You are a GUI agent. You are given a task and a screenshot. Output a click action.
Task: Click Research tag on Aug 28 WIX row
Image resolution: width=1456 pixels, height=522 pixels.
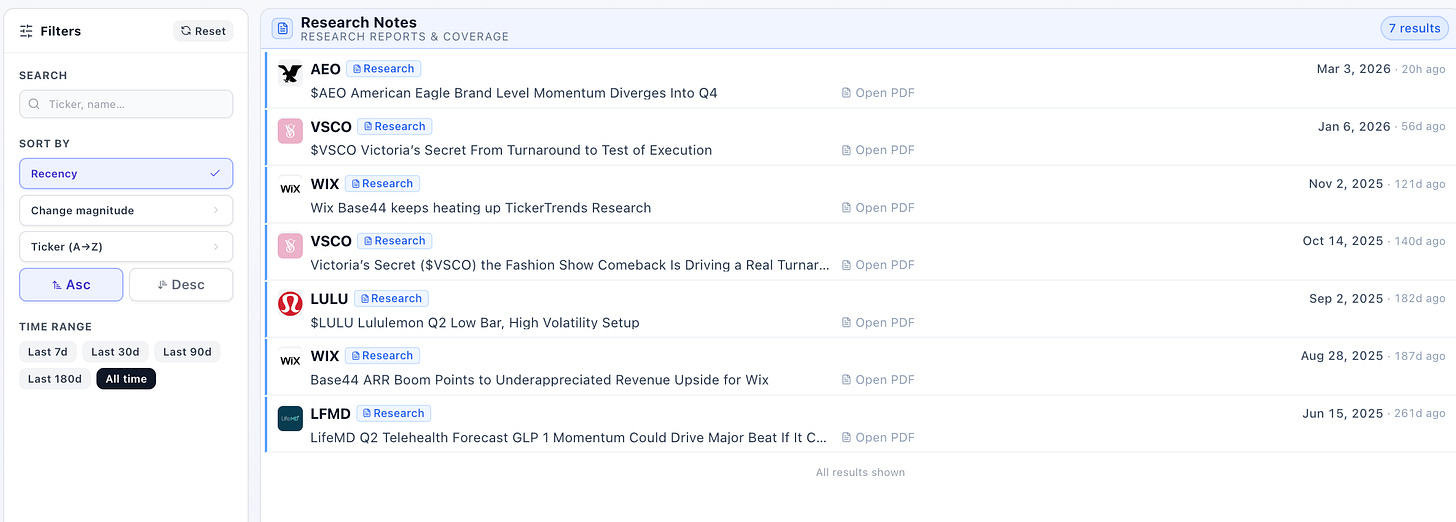(382, 355)
